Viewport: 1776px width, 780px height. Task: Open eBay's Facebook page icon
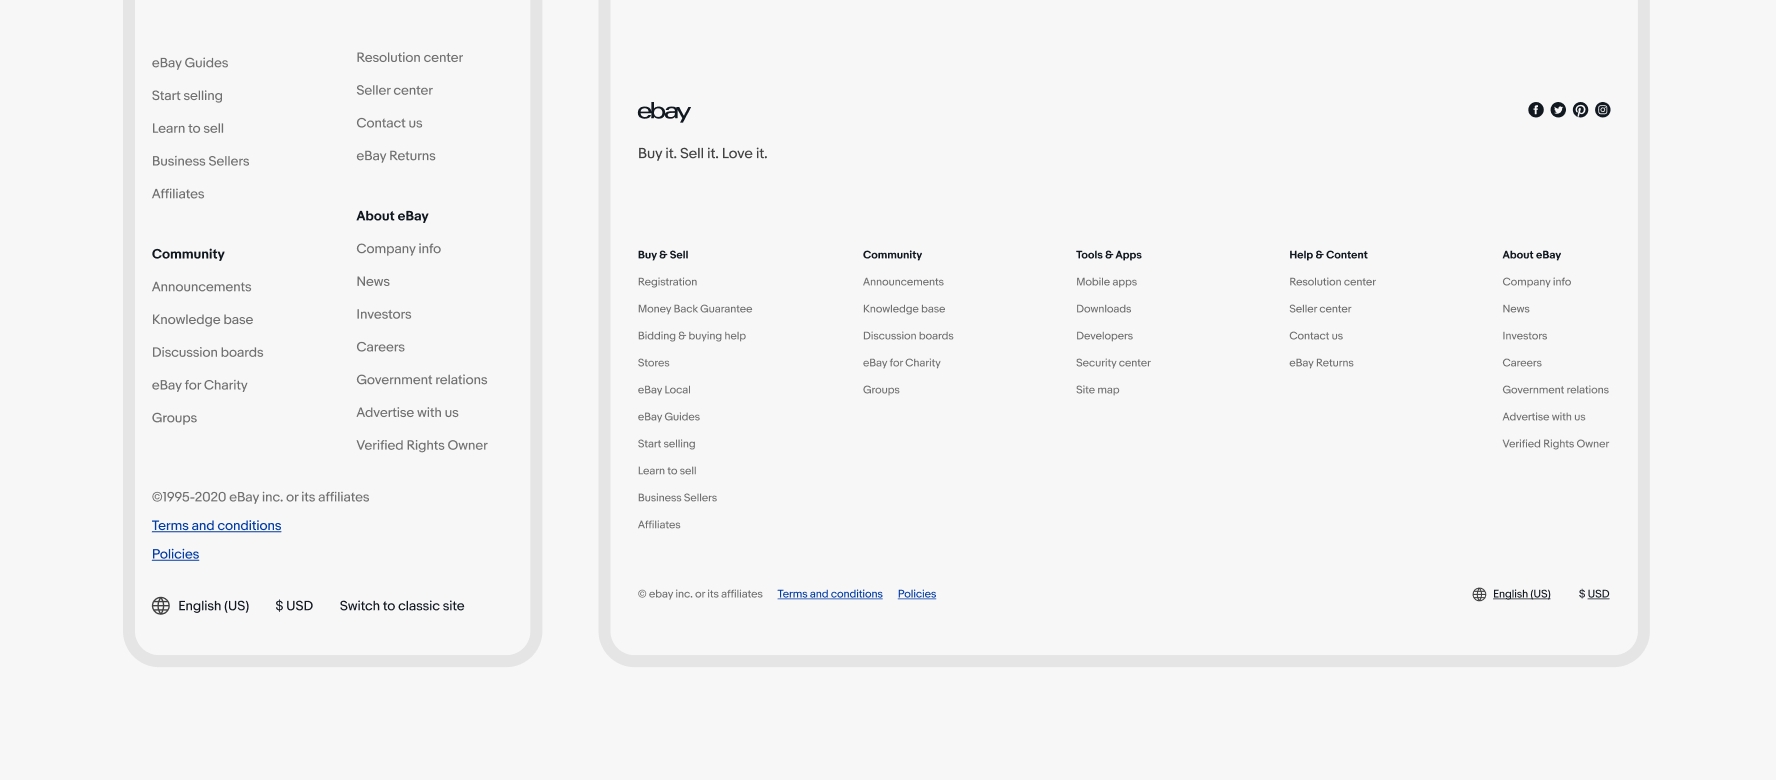[1535, 110]
